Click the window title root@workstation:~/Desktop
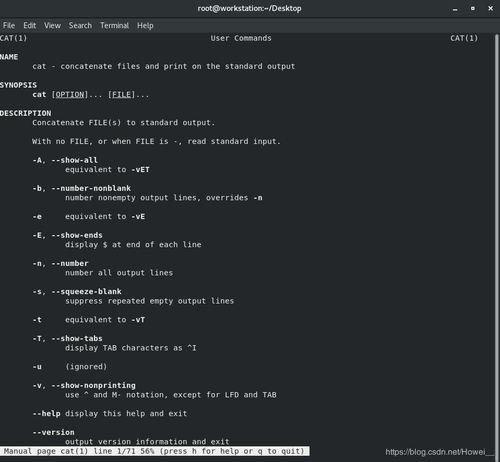The height and width of the screenshot is (462, 500). click(x=249, y=9)
